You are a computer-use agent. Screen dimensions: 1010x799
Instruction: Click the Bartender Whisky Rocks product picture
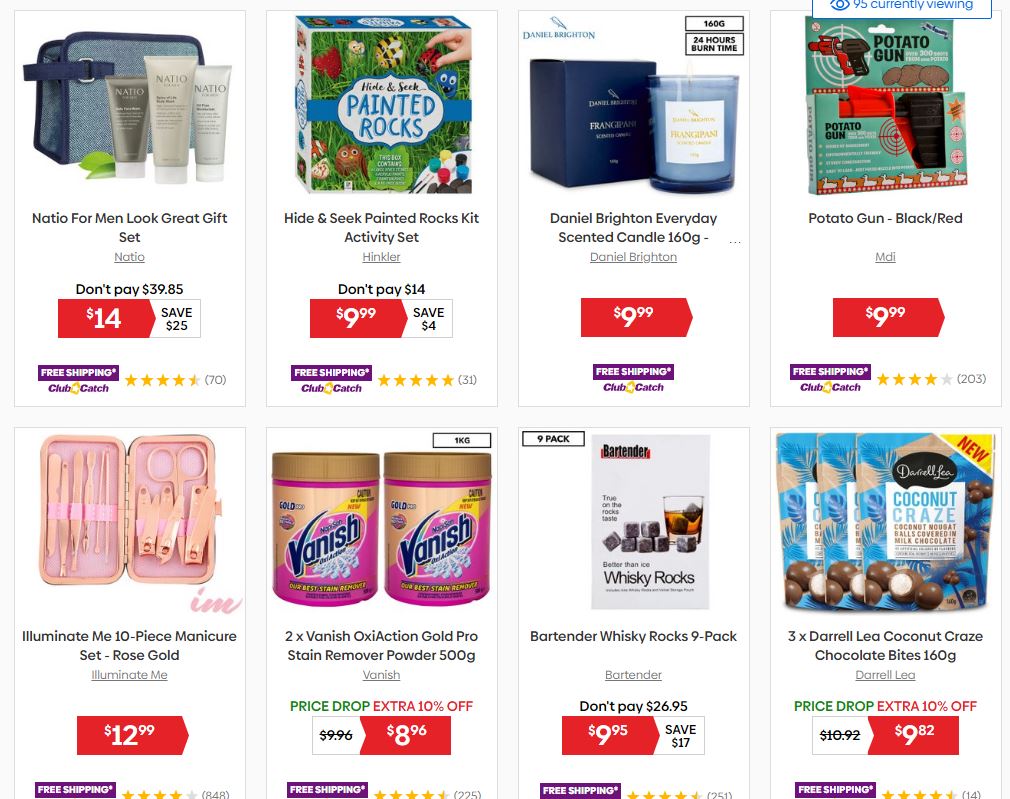pos(651,522)
